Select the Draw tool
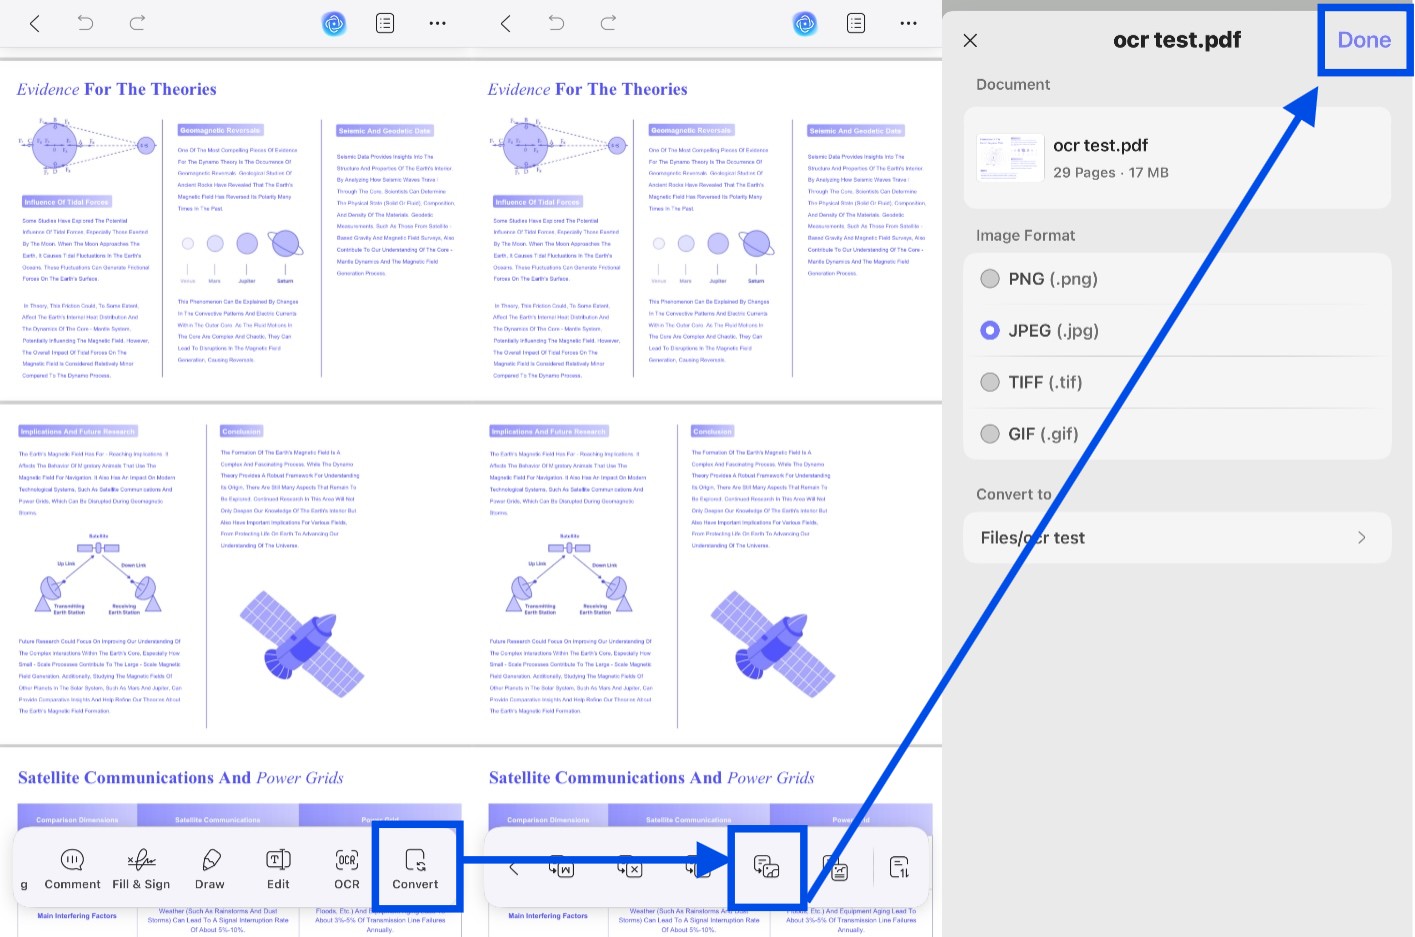 pos(210,868)
